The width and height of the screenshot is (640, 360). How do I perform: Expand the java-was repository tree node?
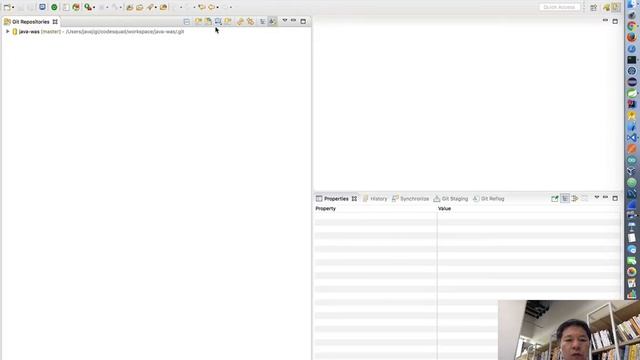pos(7,31)
